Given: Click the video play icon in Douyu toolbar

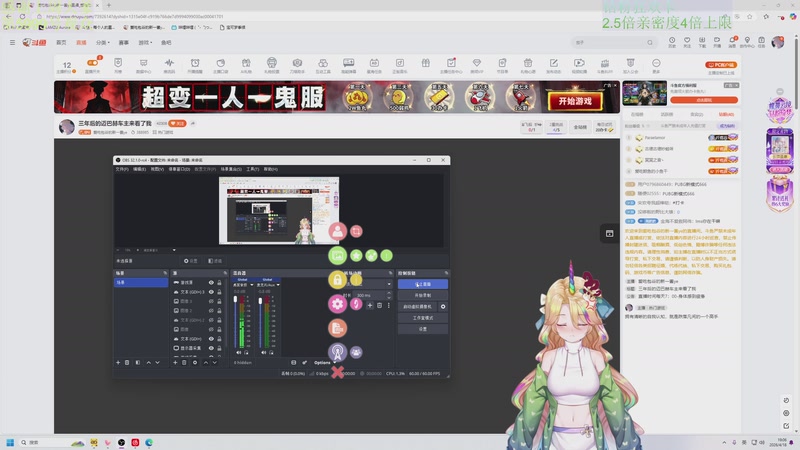Looking at the screenshot, I should point(579,65).
